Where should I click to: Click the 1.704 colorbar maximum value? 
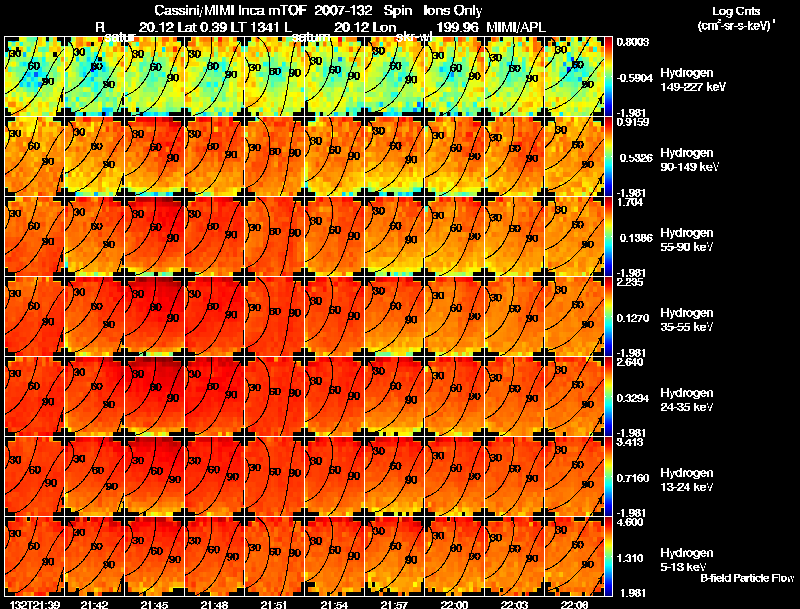click(630, 202)
